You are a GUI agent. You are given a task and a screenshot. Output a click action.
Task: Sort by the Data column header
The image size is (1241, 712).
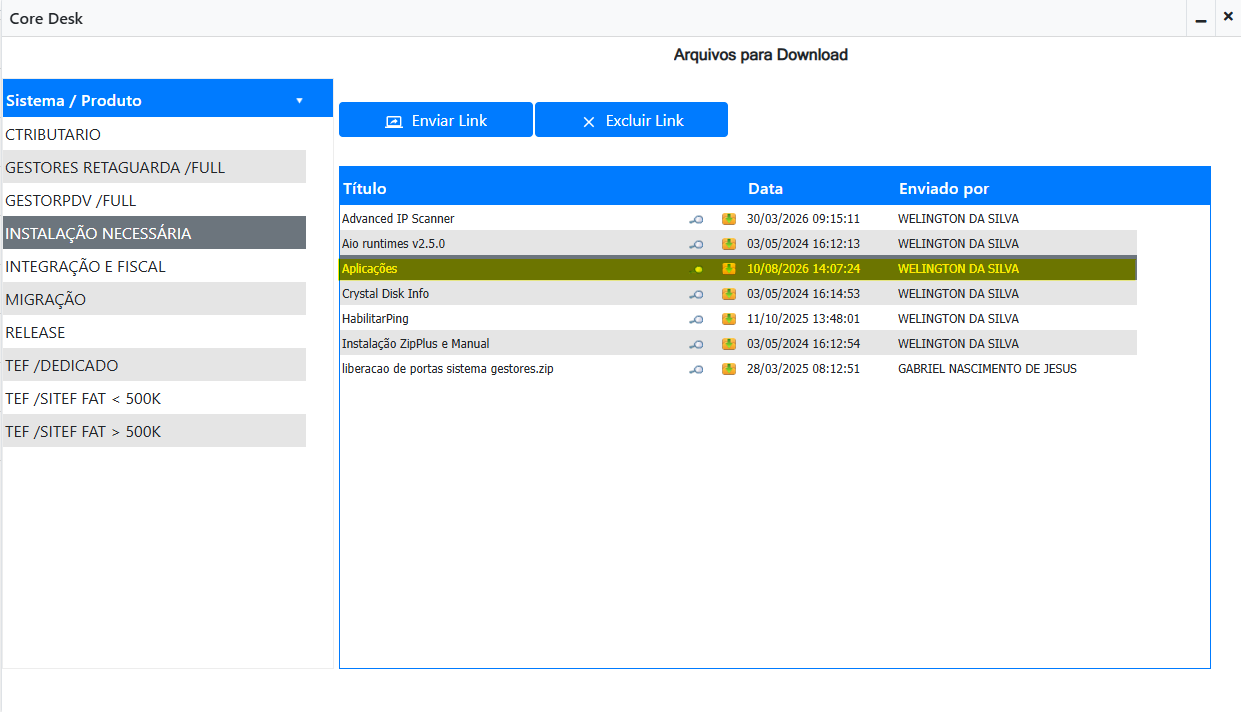(766, 188)
